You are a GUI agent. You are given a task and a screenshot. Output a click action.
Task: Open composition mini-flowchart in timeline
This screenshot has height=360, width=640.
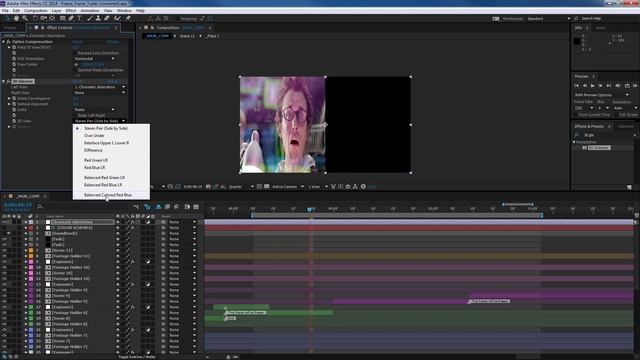tap(136, 207)
